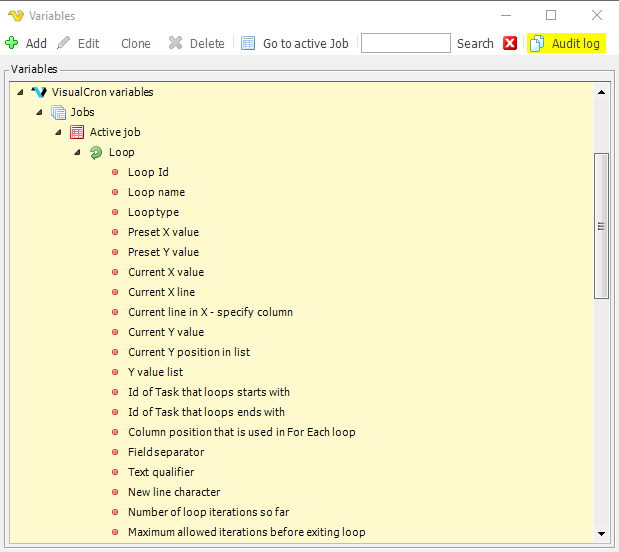Collapse the Active job tree node
This screenshot has width=619, height=552.
(59, 132)
